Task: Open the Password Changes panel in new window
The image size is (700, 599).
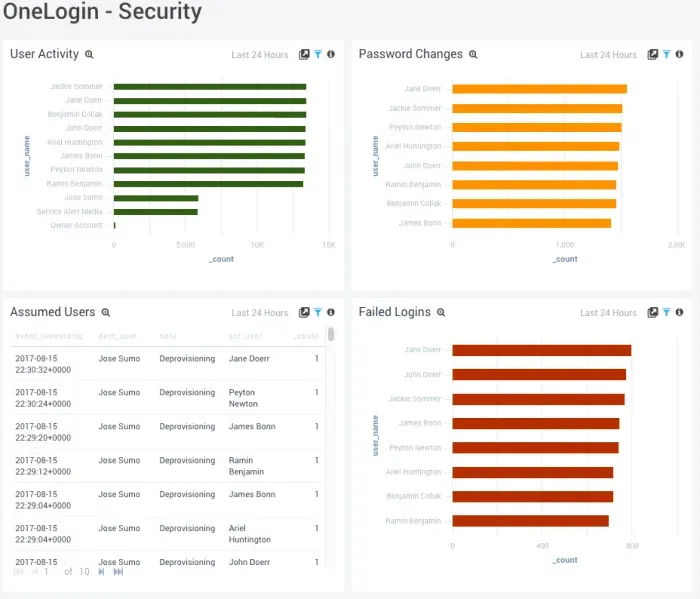Action: click(x=653, y=55)
